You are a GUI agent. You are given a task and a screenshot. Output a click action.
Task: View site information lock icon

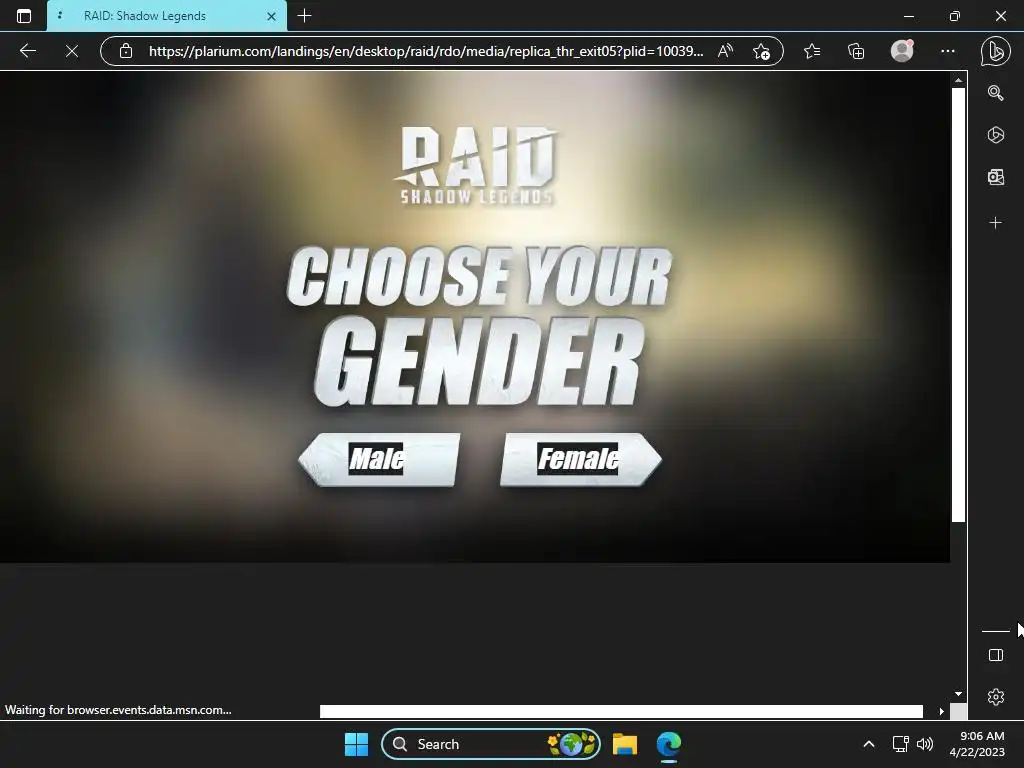pyautogui.click(x=126, y=51)
